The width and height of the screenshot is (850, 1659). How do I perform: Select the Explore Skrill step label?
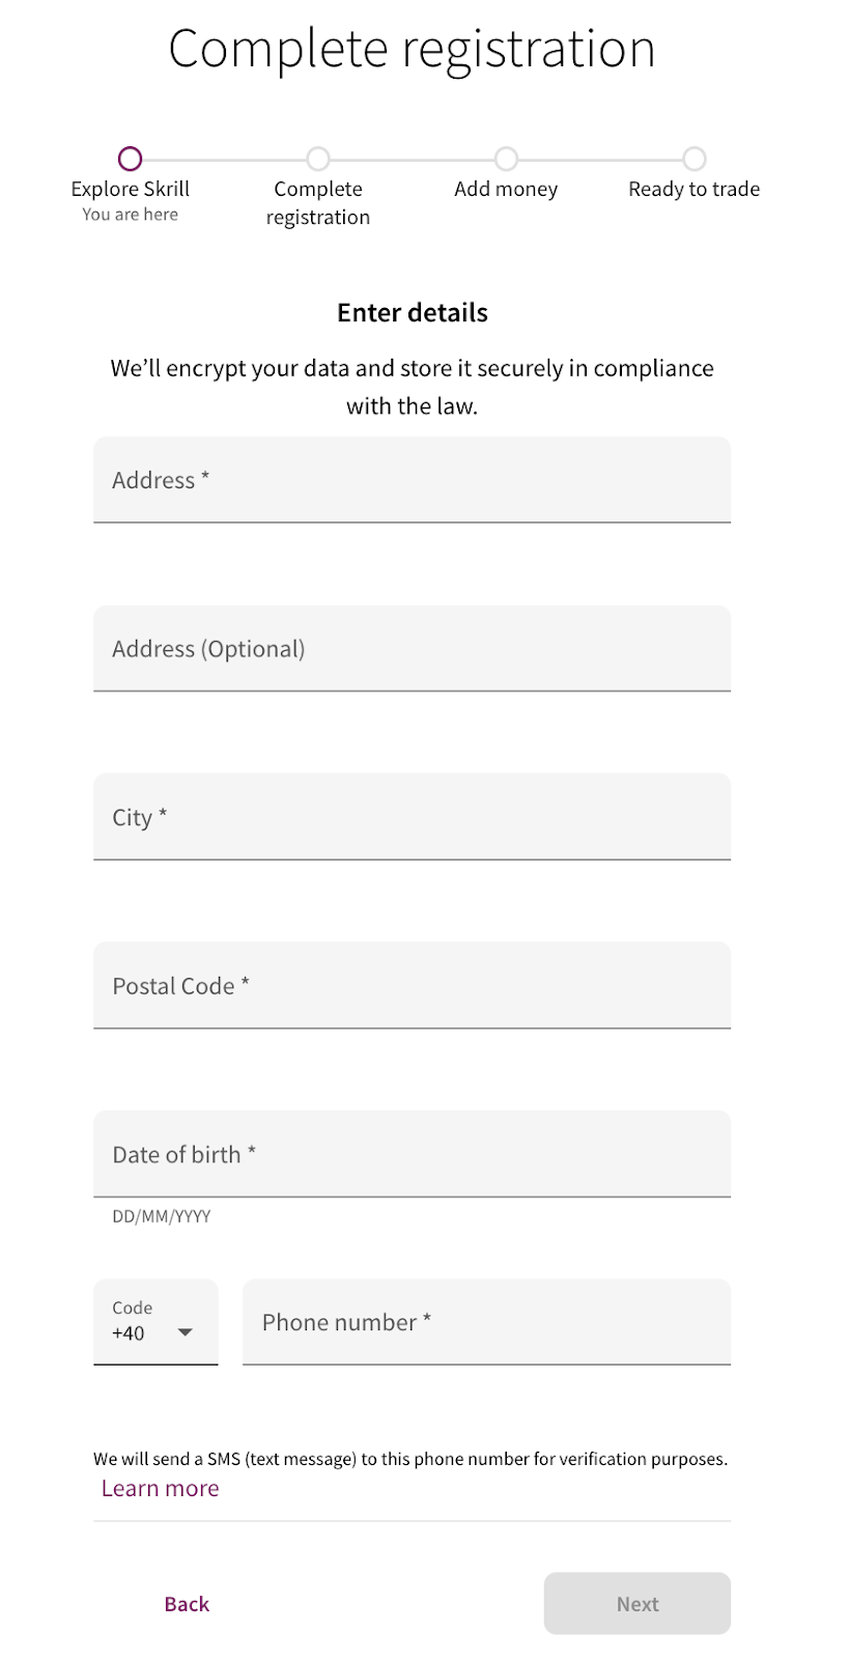(x=130, y=189)
